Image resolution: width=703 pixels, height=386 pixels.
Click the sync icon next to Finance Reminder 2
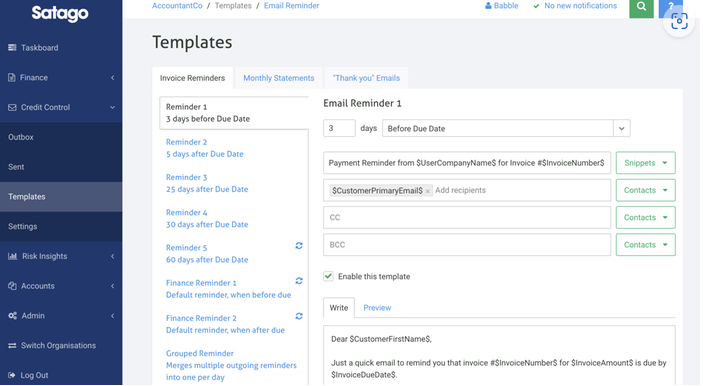coord(299,316)
